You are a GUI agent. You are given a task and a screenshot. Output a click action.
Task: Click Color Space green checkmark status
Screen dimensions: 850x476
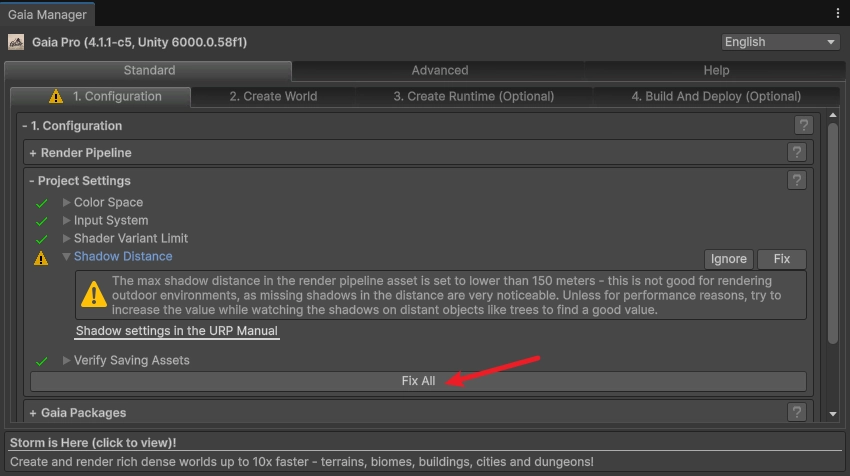41,203
